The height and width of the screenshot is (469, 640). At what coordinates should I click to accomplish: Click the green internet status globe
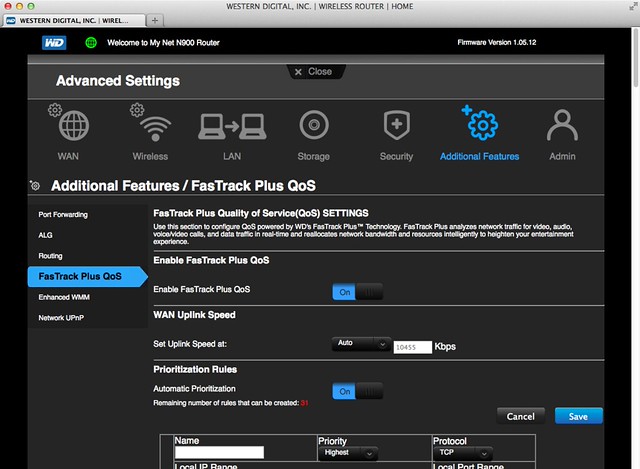coord(90,43)
